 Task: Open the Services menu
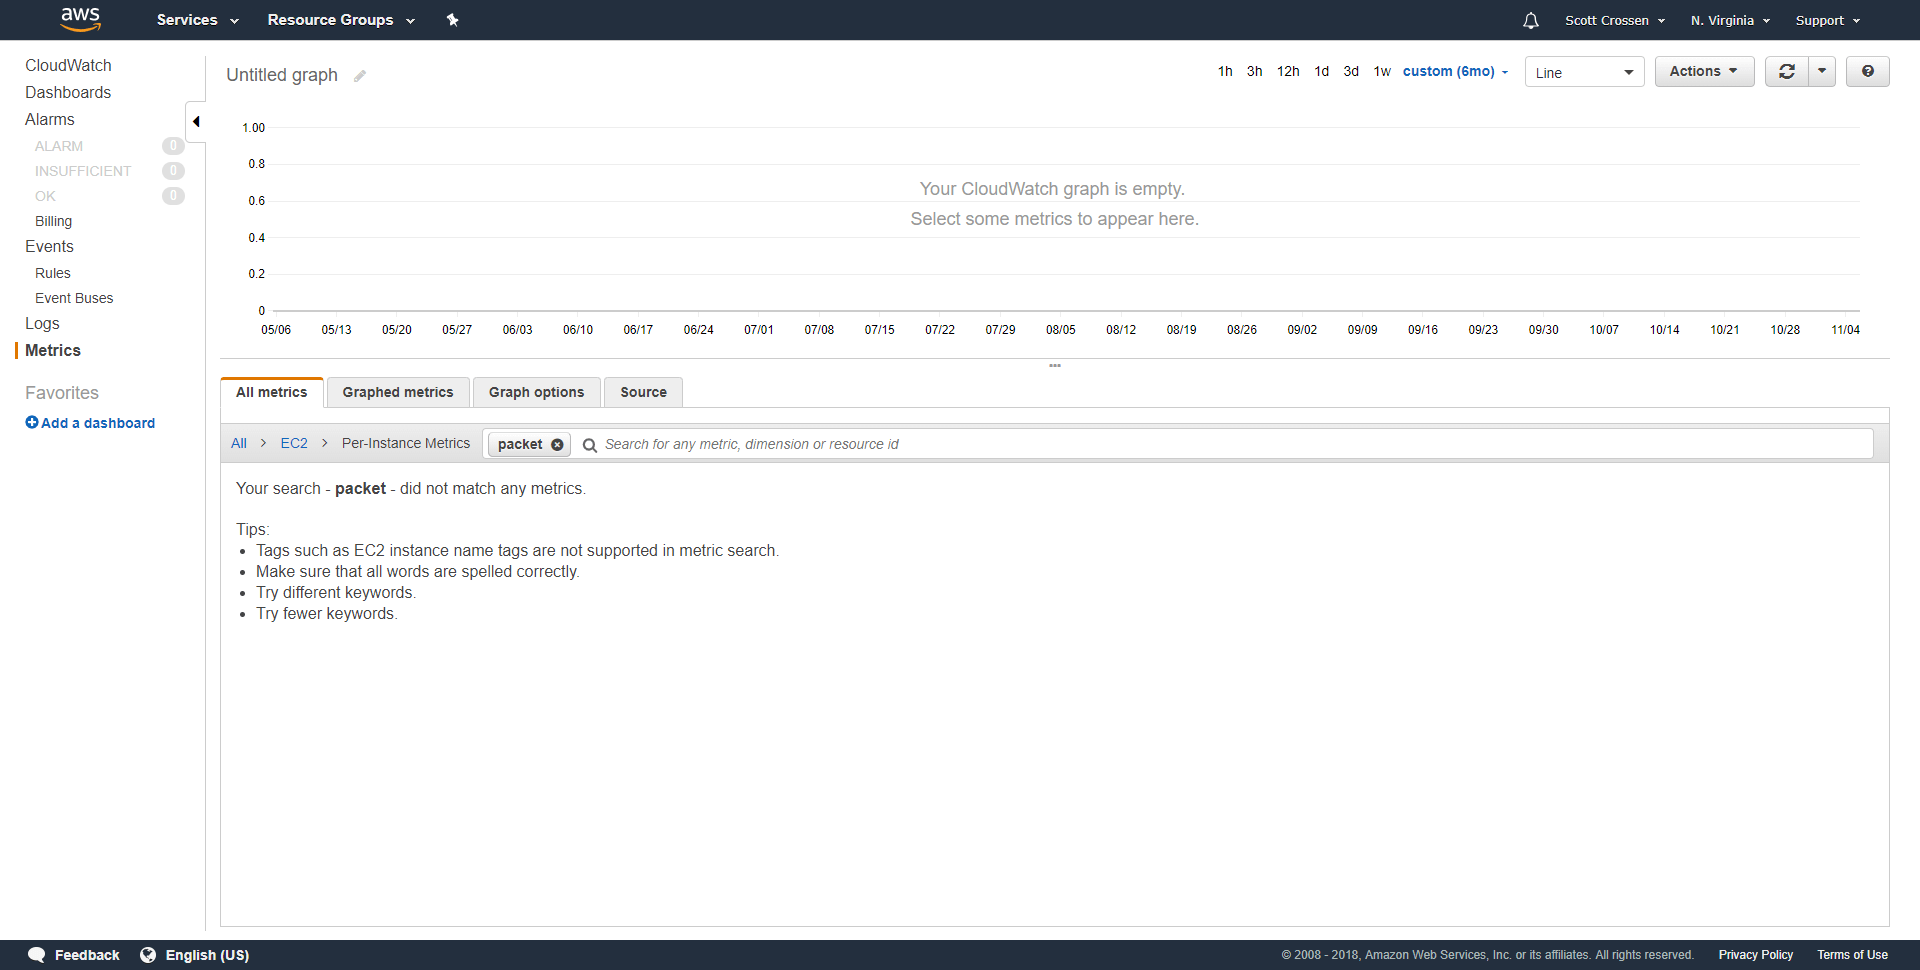(196, 20)
